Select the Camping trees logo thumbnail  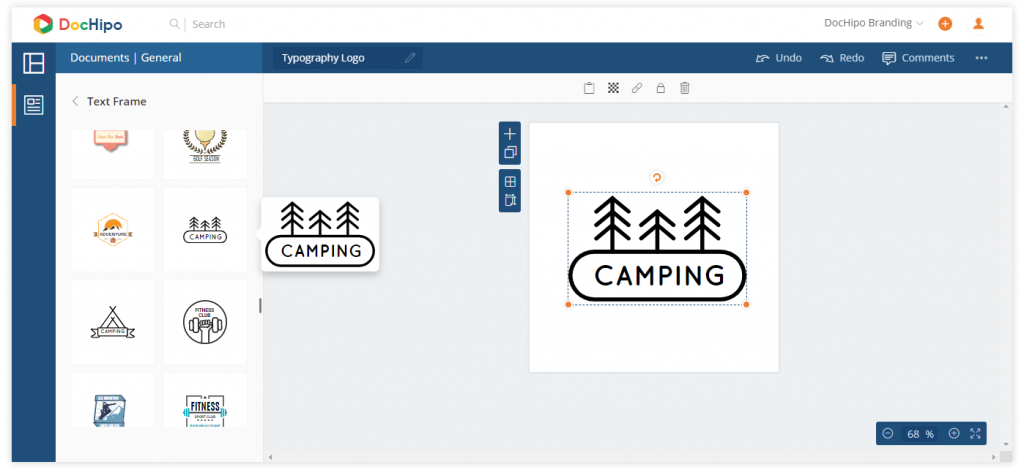(x=205, y=230)
